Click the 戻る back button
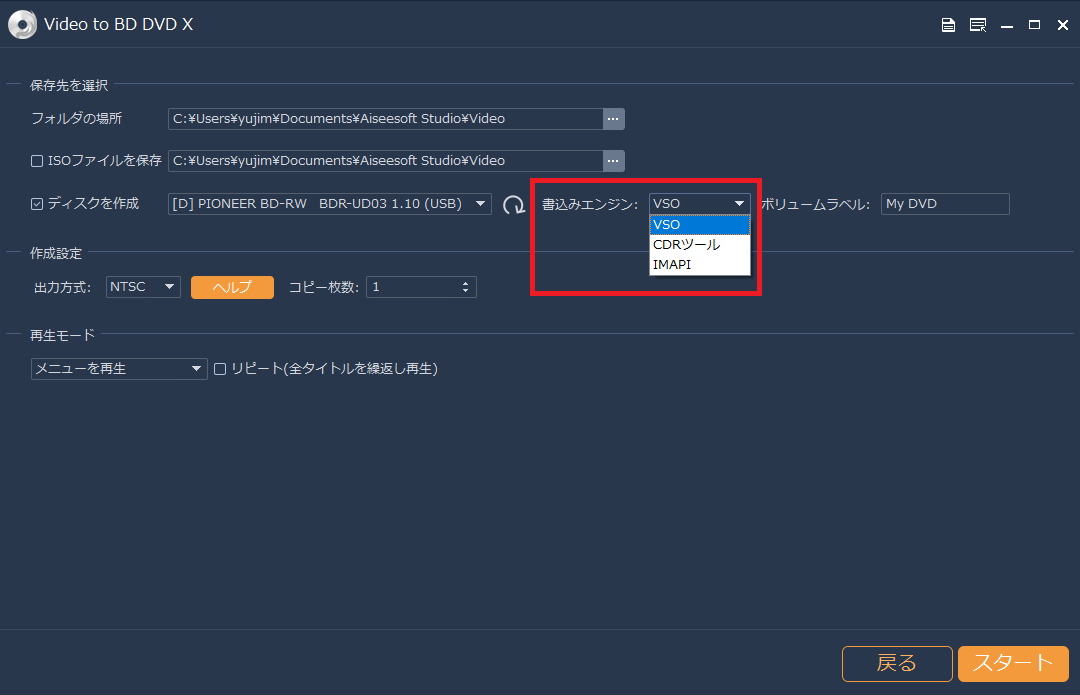 [x=896, y=663]
